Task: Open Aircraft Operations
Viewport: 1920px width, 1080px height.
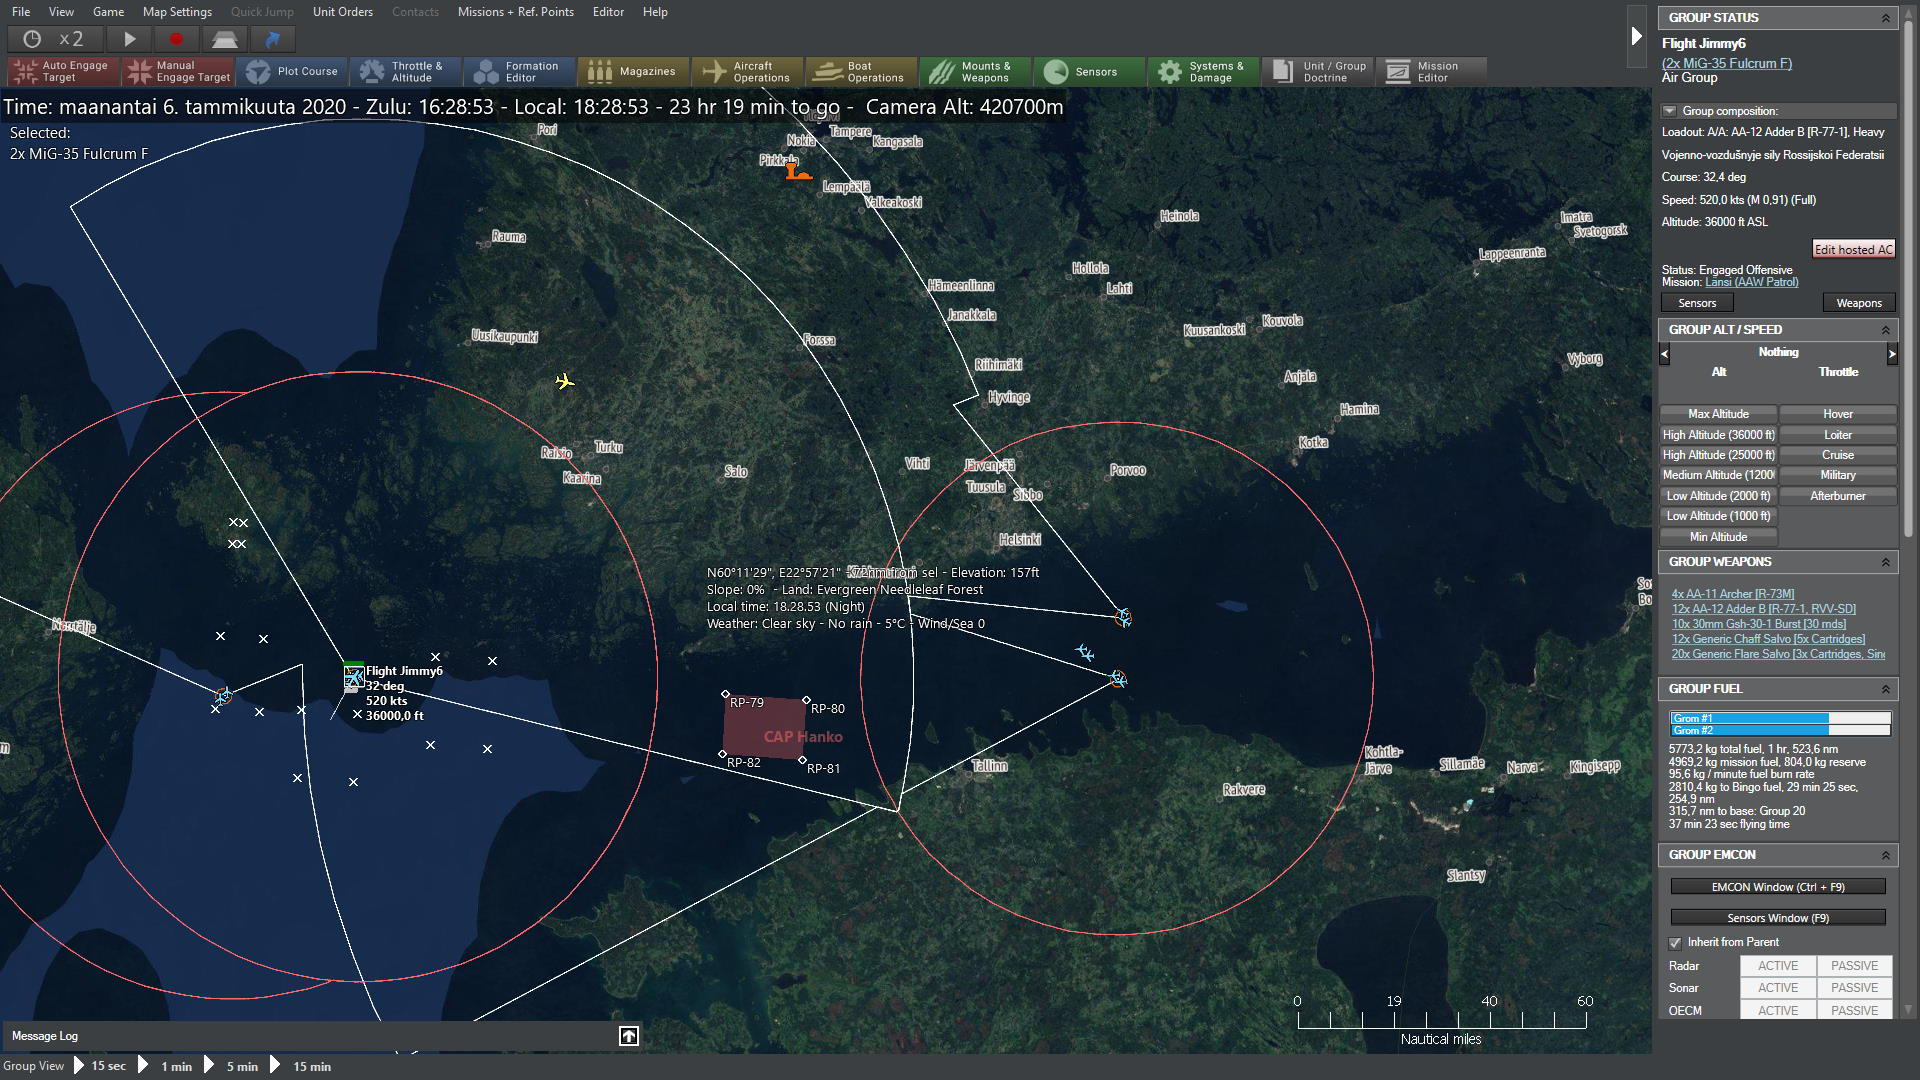Action: pos(747,71)
